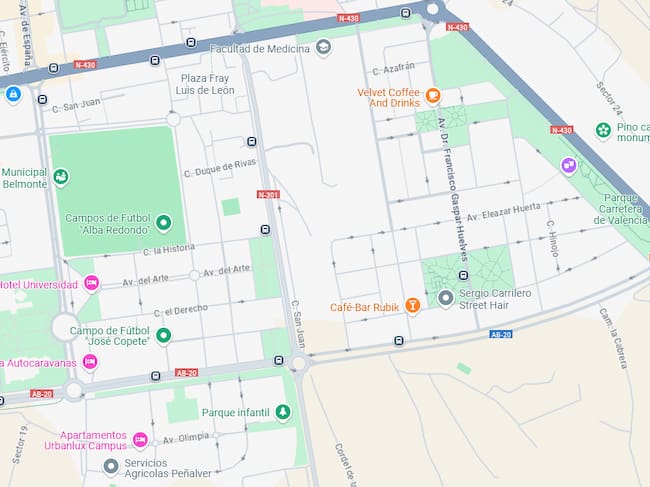
Task: Select the Campo de Fútbol José Copete marker
Action: (x=163, y=335)
